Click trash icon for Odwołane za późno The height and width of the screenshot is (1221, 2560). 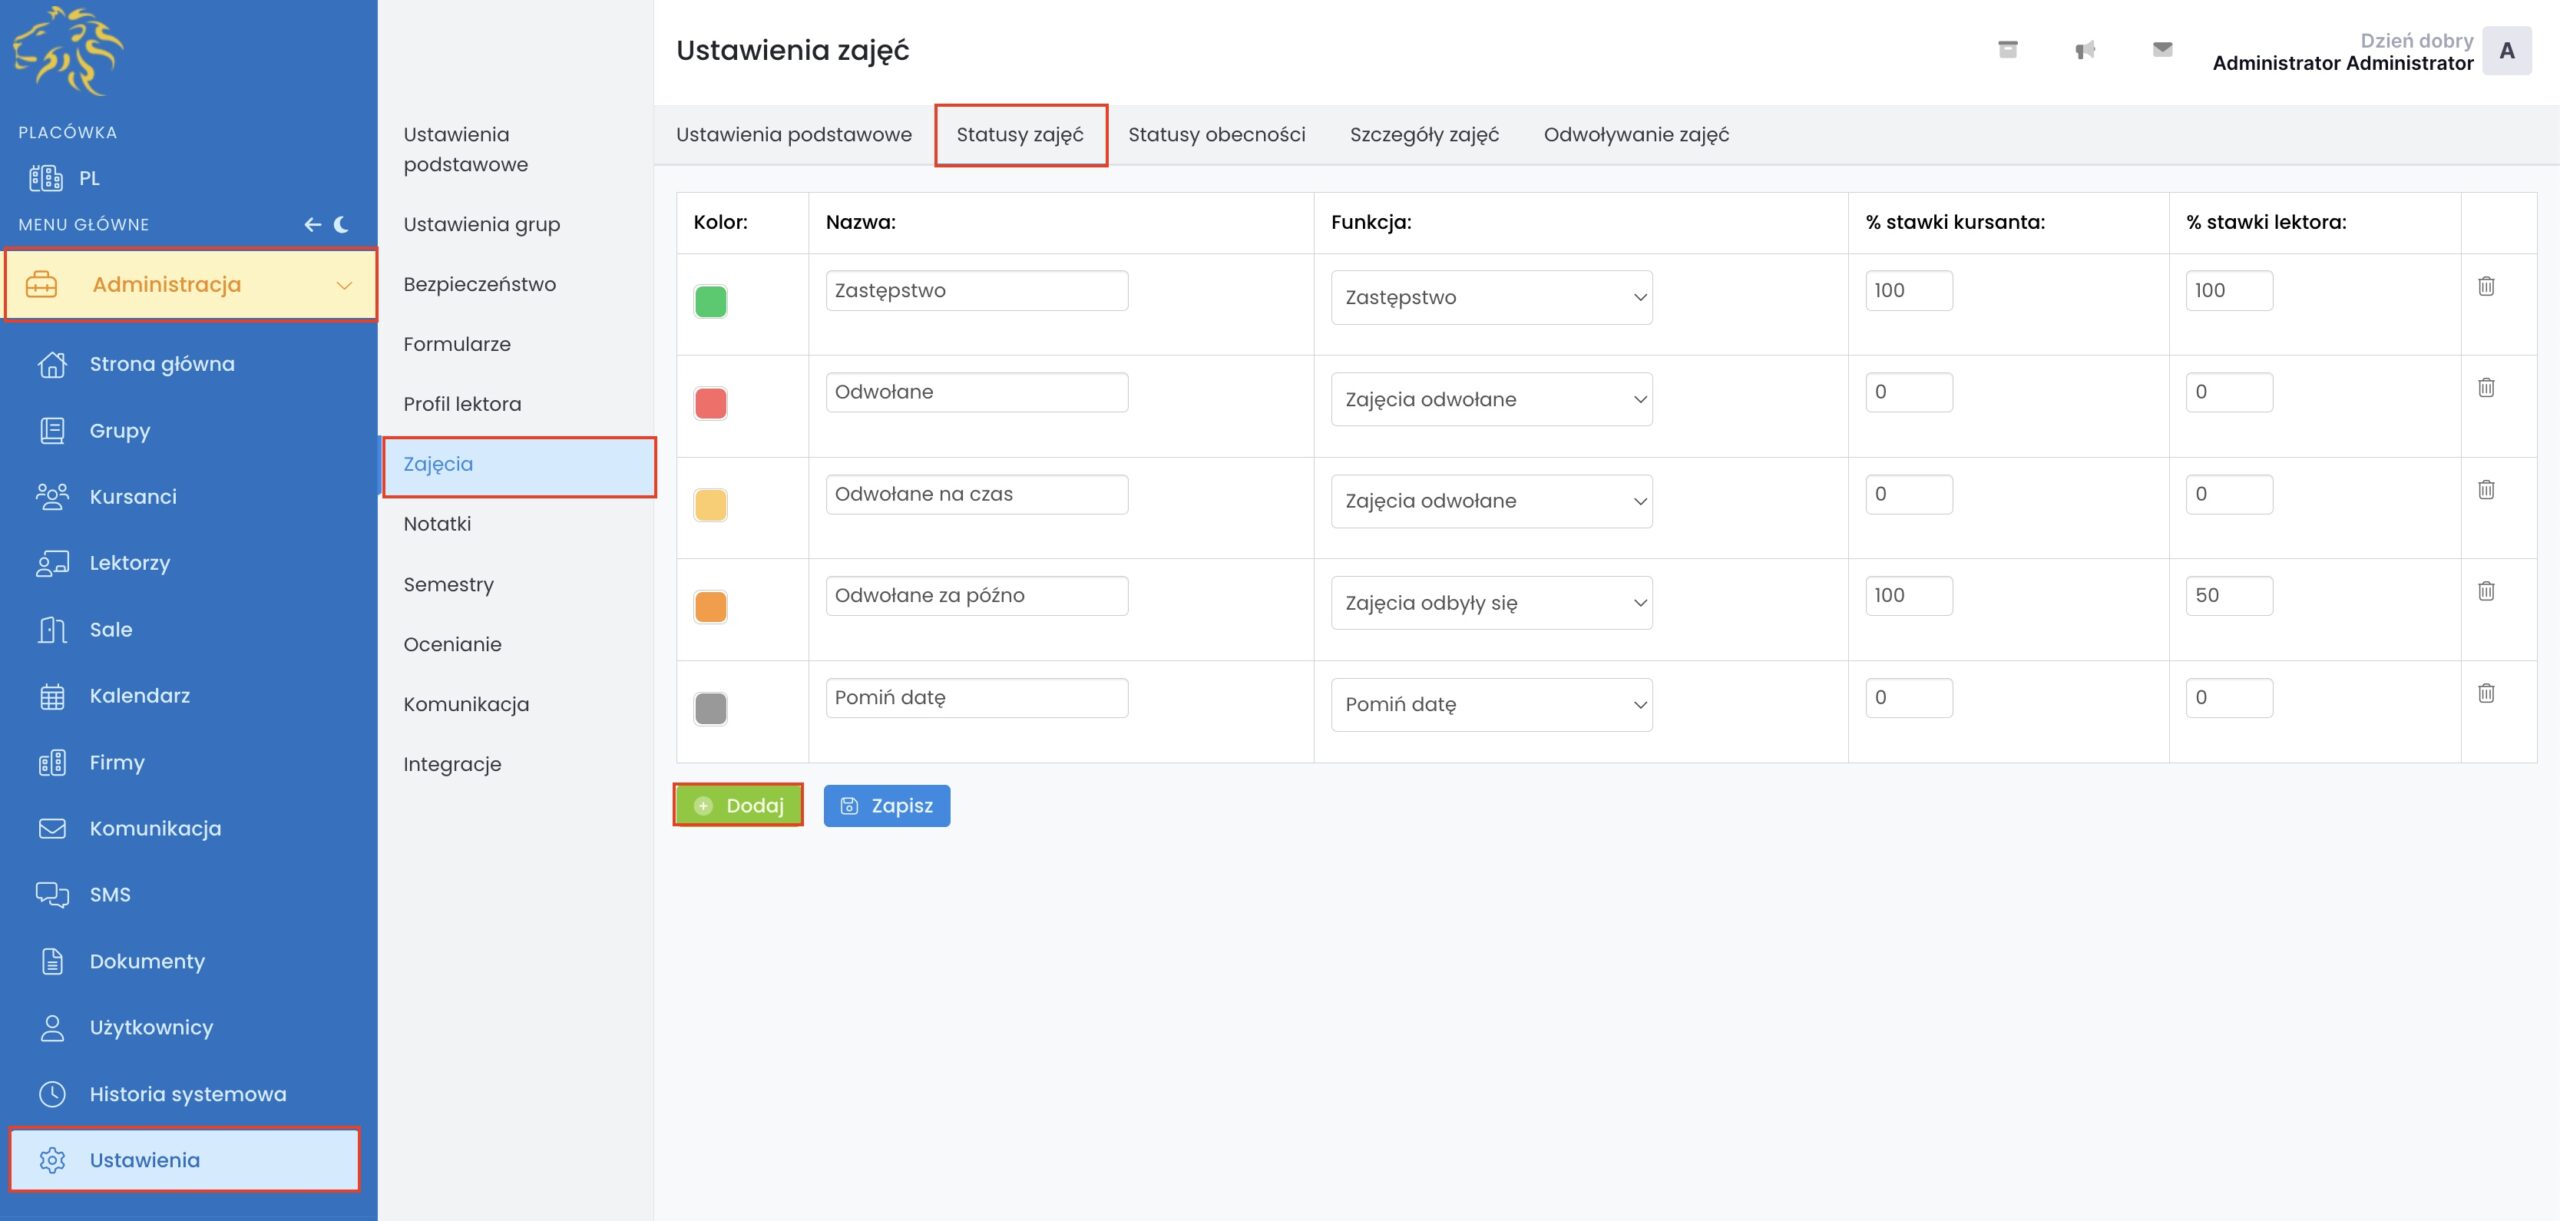(x=2486, y=591)
